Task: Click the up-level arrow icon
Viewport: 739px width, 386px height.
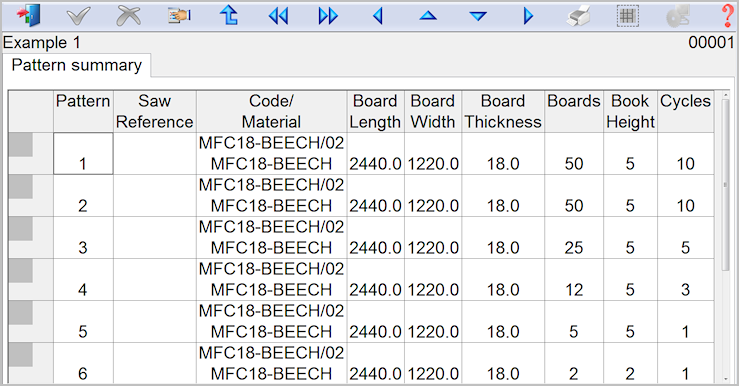Action: tap(229, 16)
